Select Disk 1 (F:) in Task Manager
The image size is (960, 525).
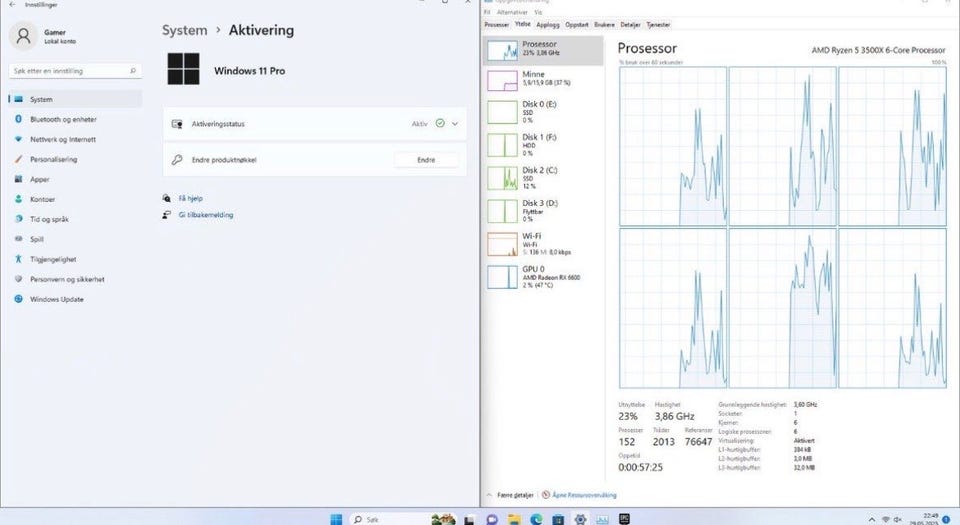click(x=543, y=145)
